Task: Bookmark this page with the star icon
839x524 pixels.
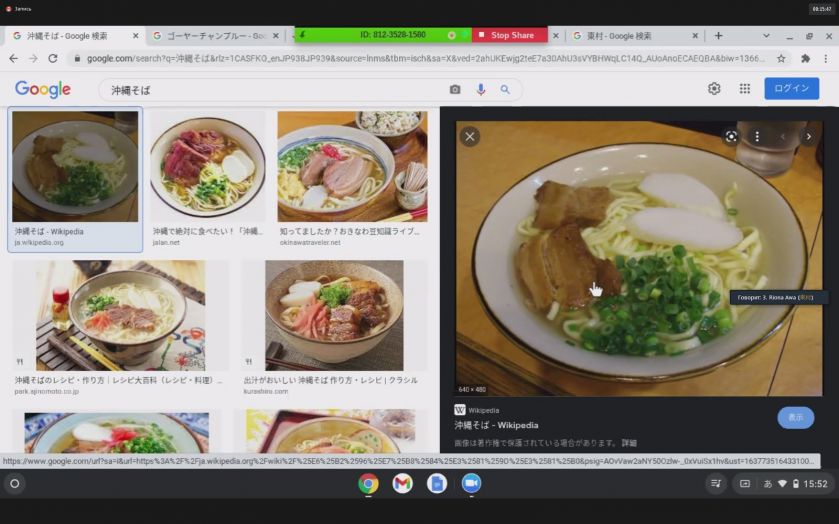Action: [781, 59]
